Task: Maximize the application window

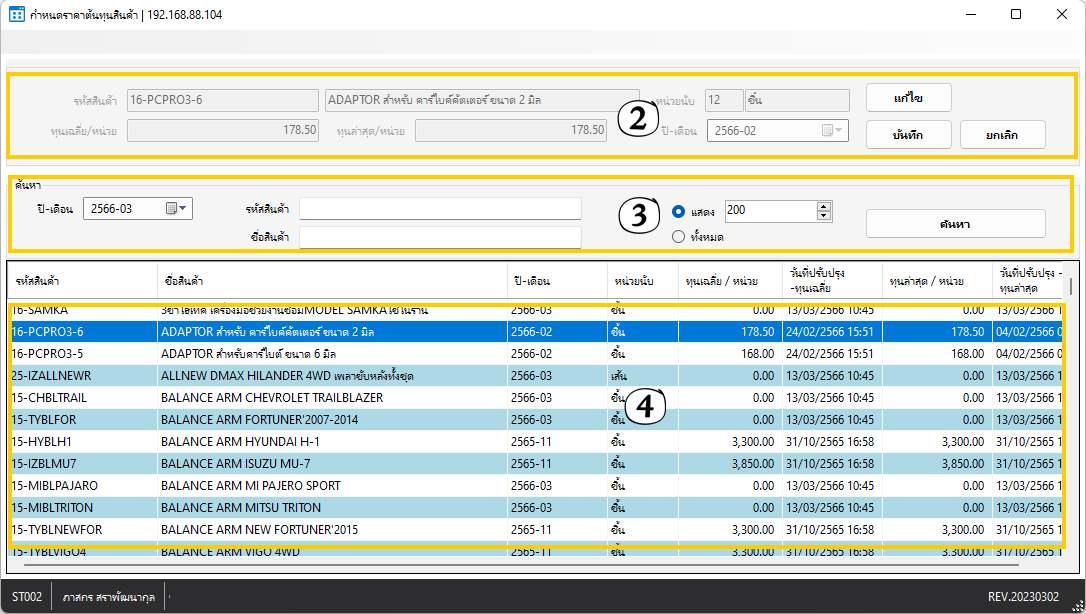Action: (x=1016, y=14)
